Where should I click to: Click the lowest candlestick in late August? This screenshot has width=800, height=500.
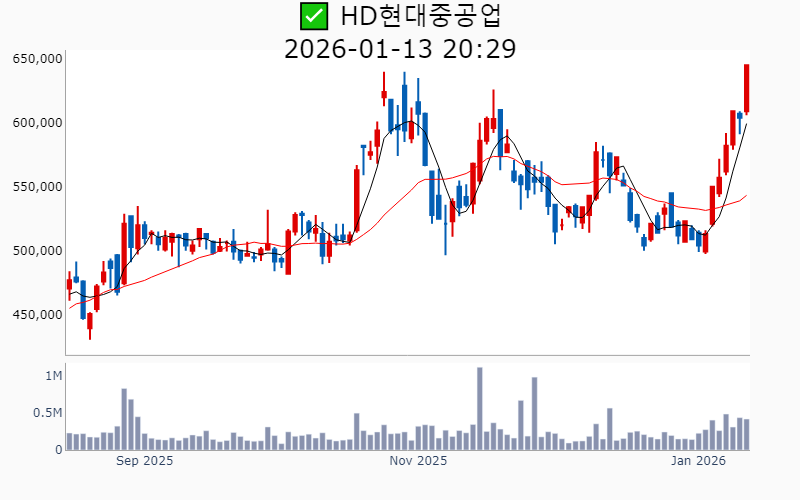click(90, 321)
